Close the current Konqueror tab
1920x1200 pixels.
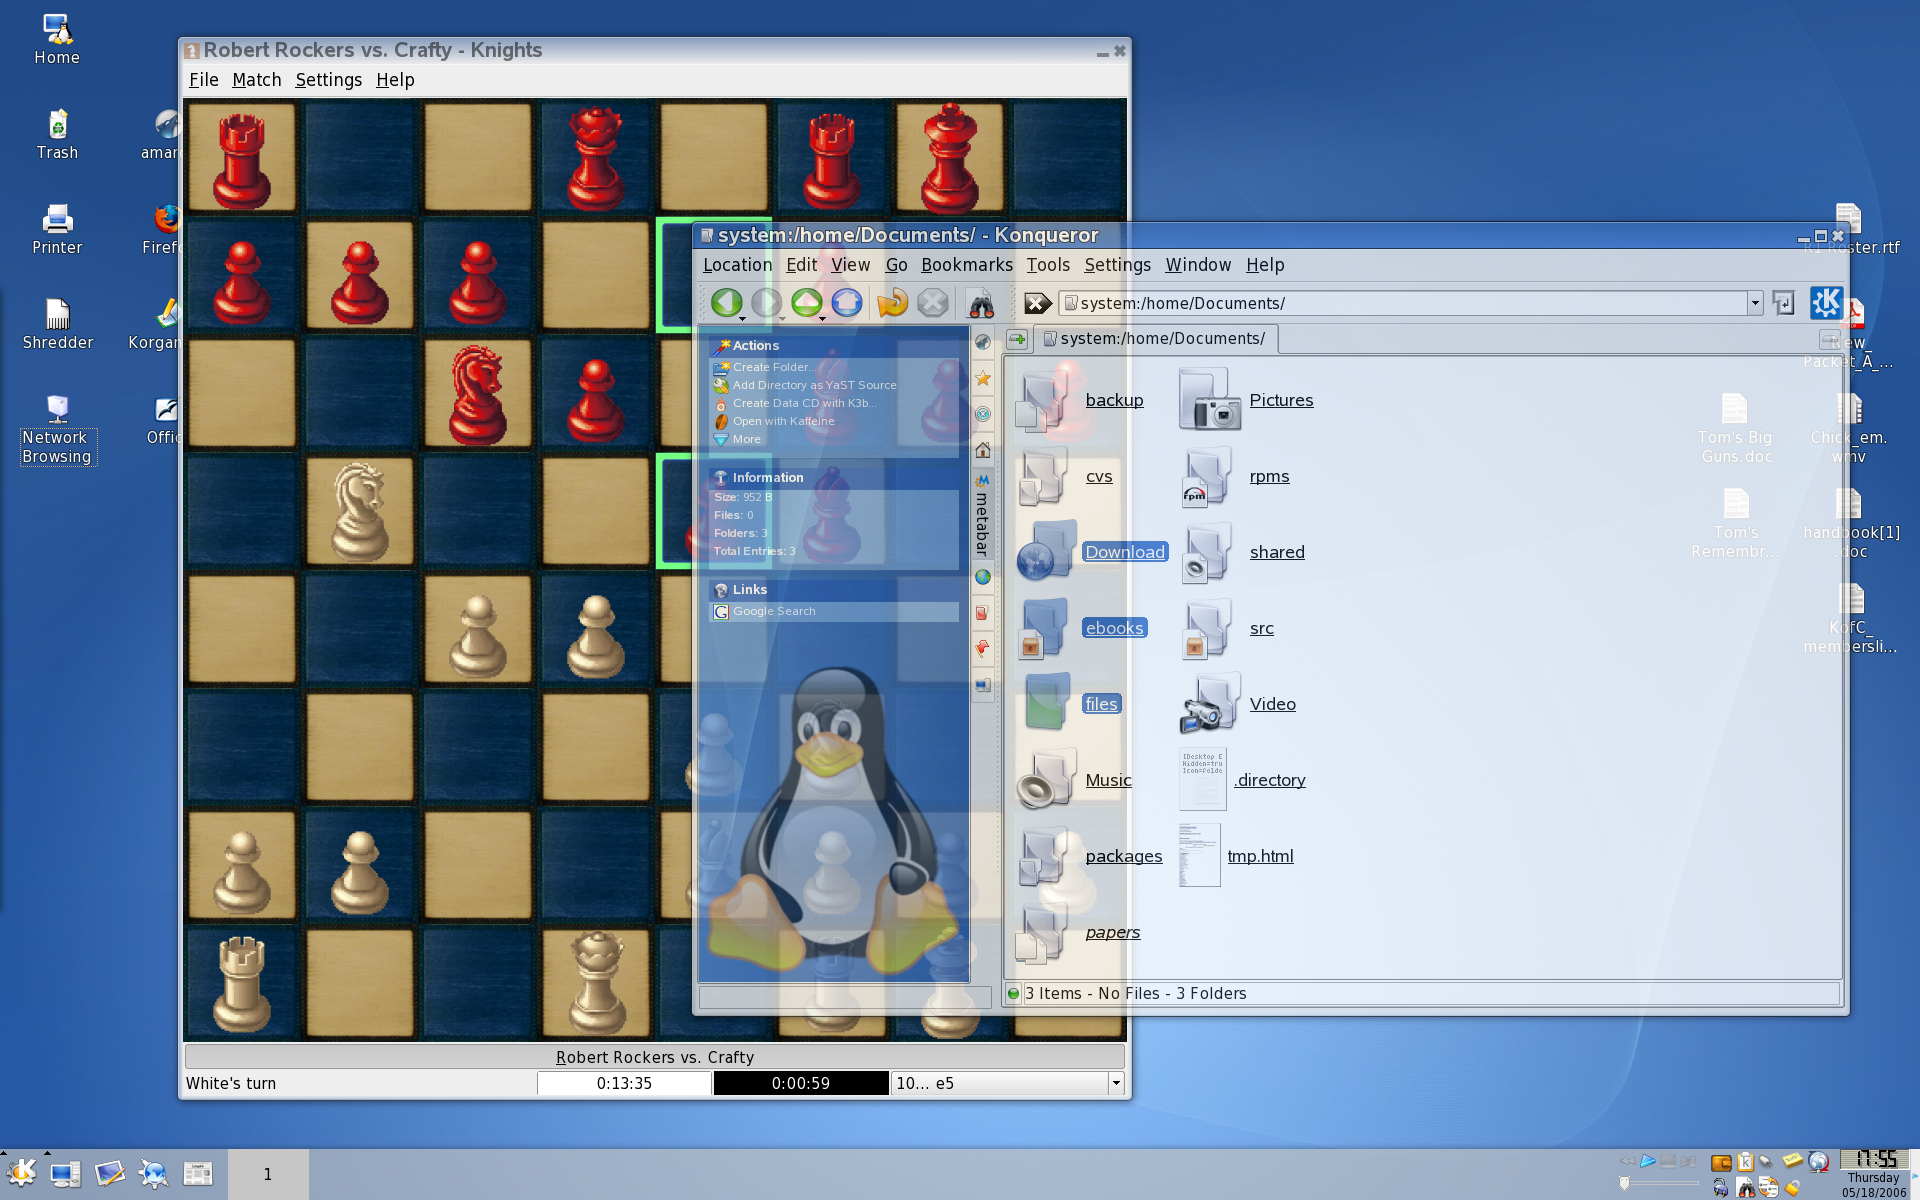coord(1829,339)
